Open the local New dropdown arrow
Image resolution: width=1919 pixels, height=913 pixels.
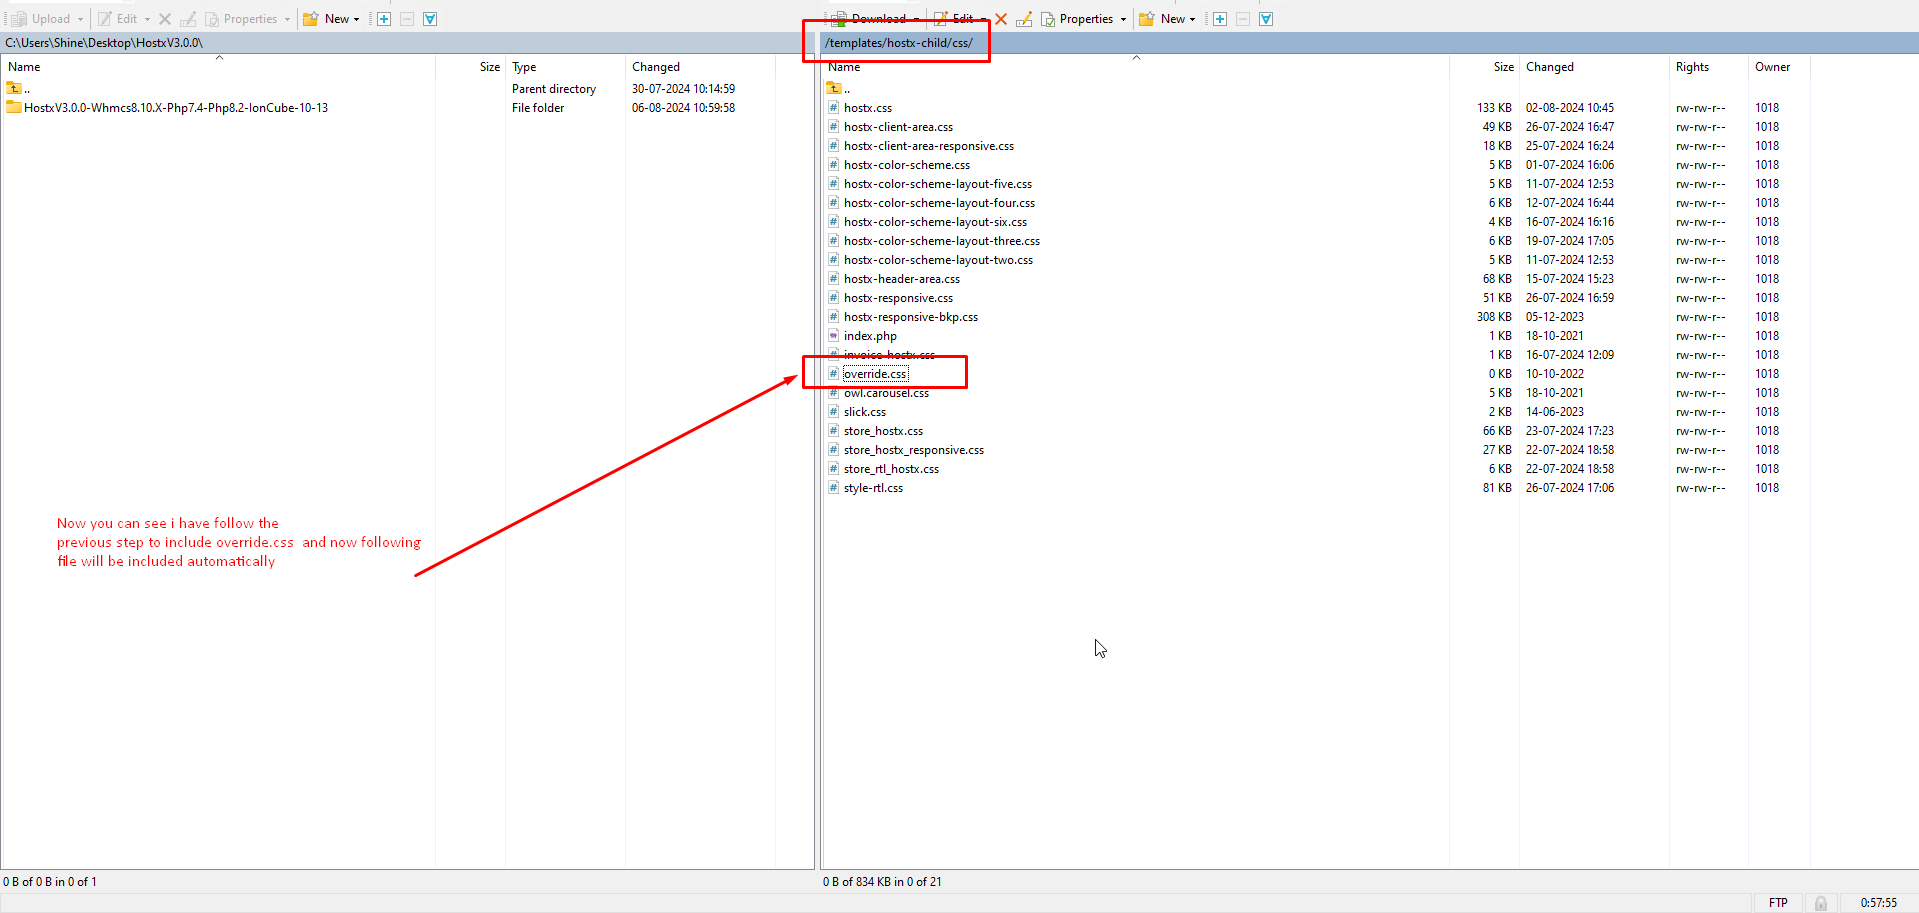pyautogui.click(x=356, y=19)
